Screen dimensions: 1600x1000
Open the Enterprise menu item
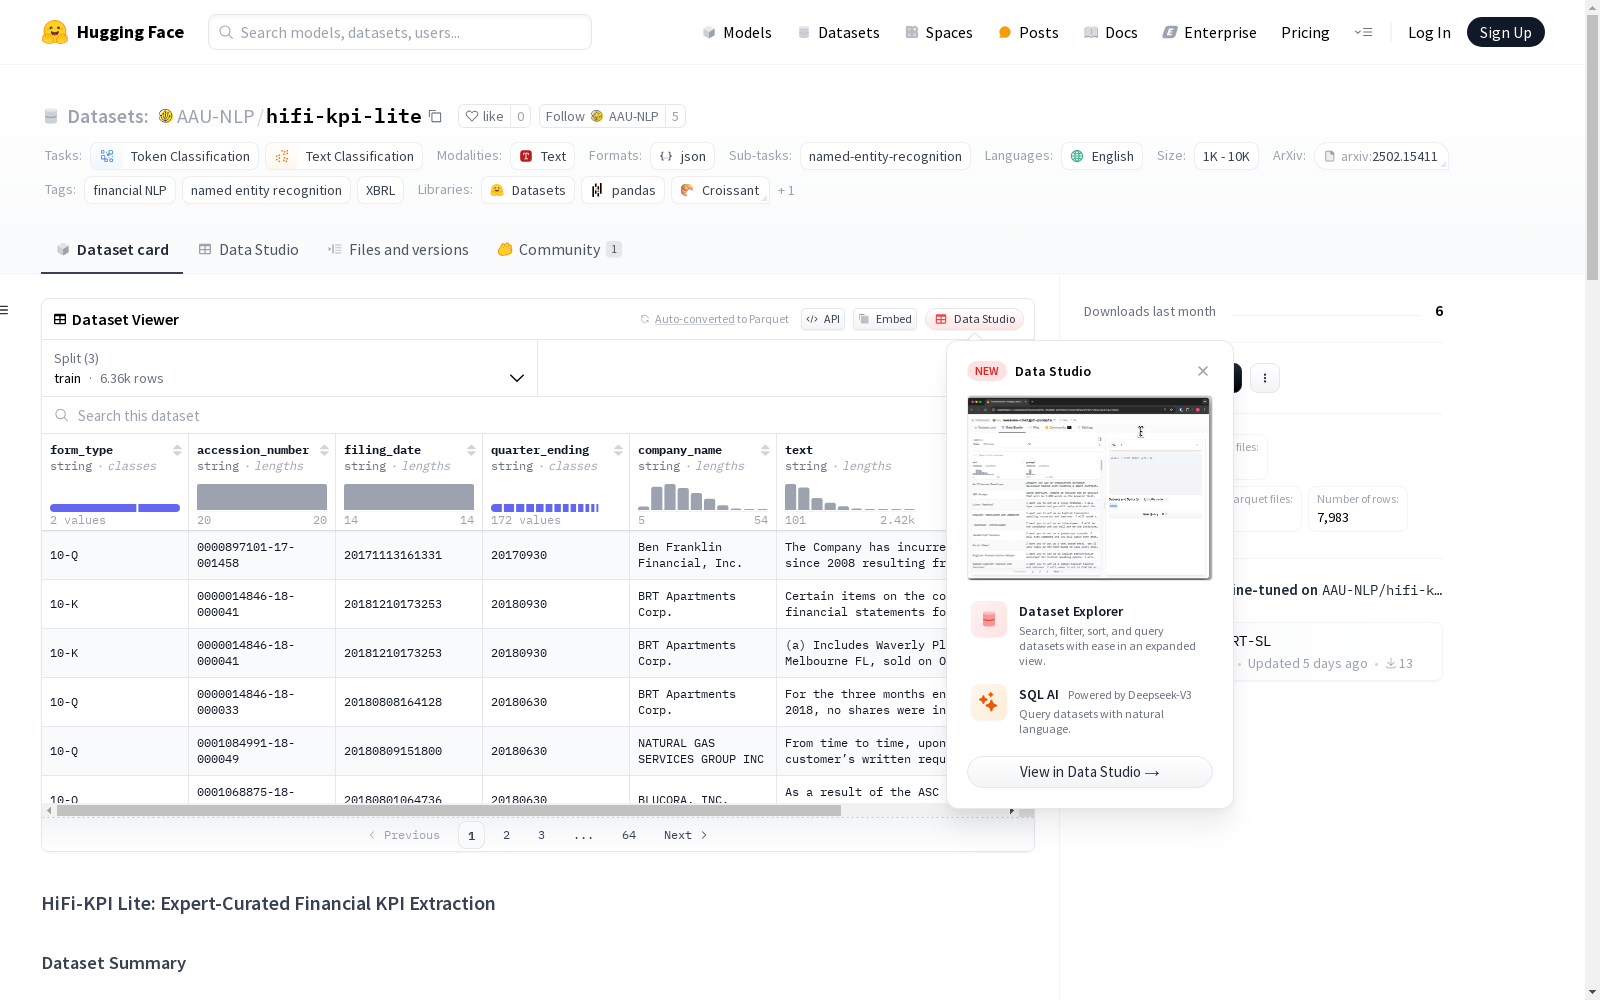1210,32
